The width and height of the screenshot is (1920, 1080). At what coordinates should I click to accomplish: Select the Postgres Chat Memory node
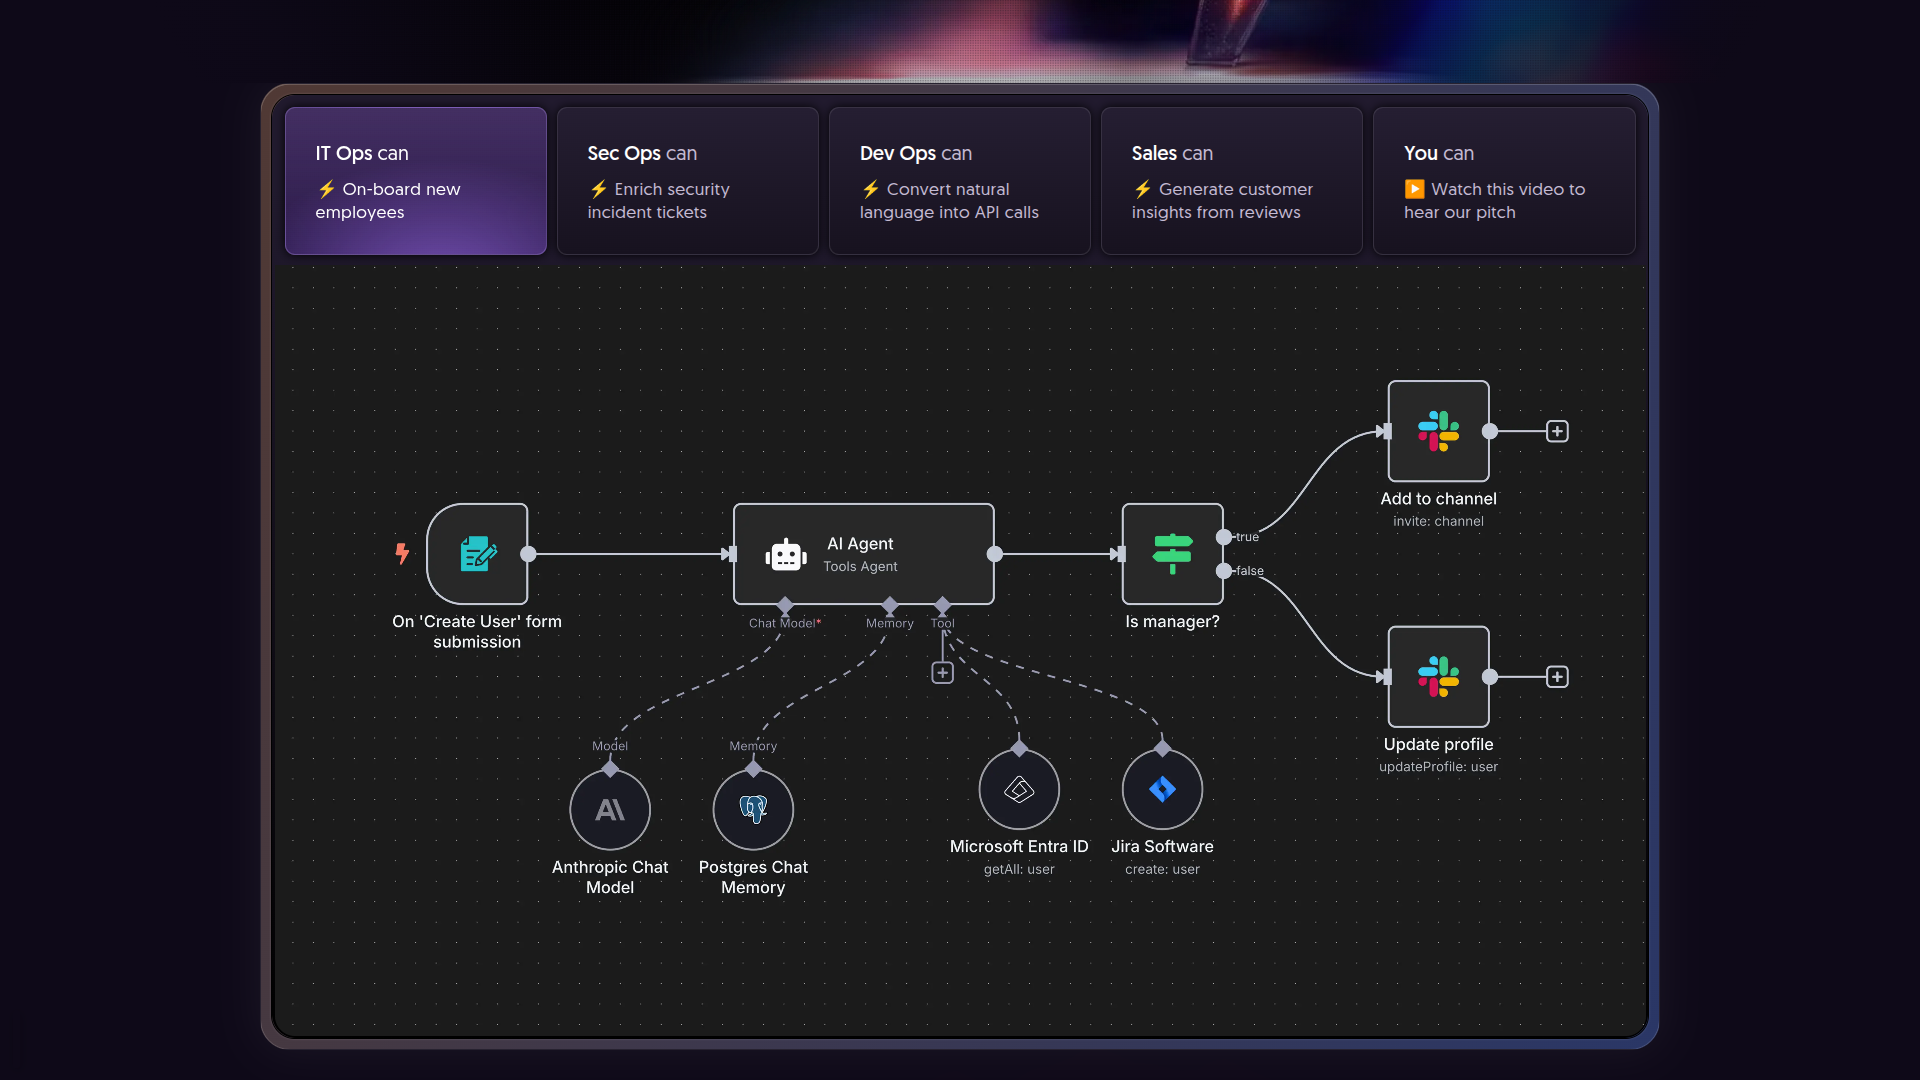tap(753, 810)
